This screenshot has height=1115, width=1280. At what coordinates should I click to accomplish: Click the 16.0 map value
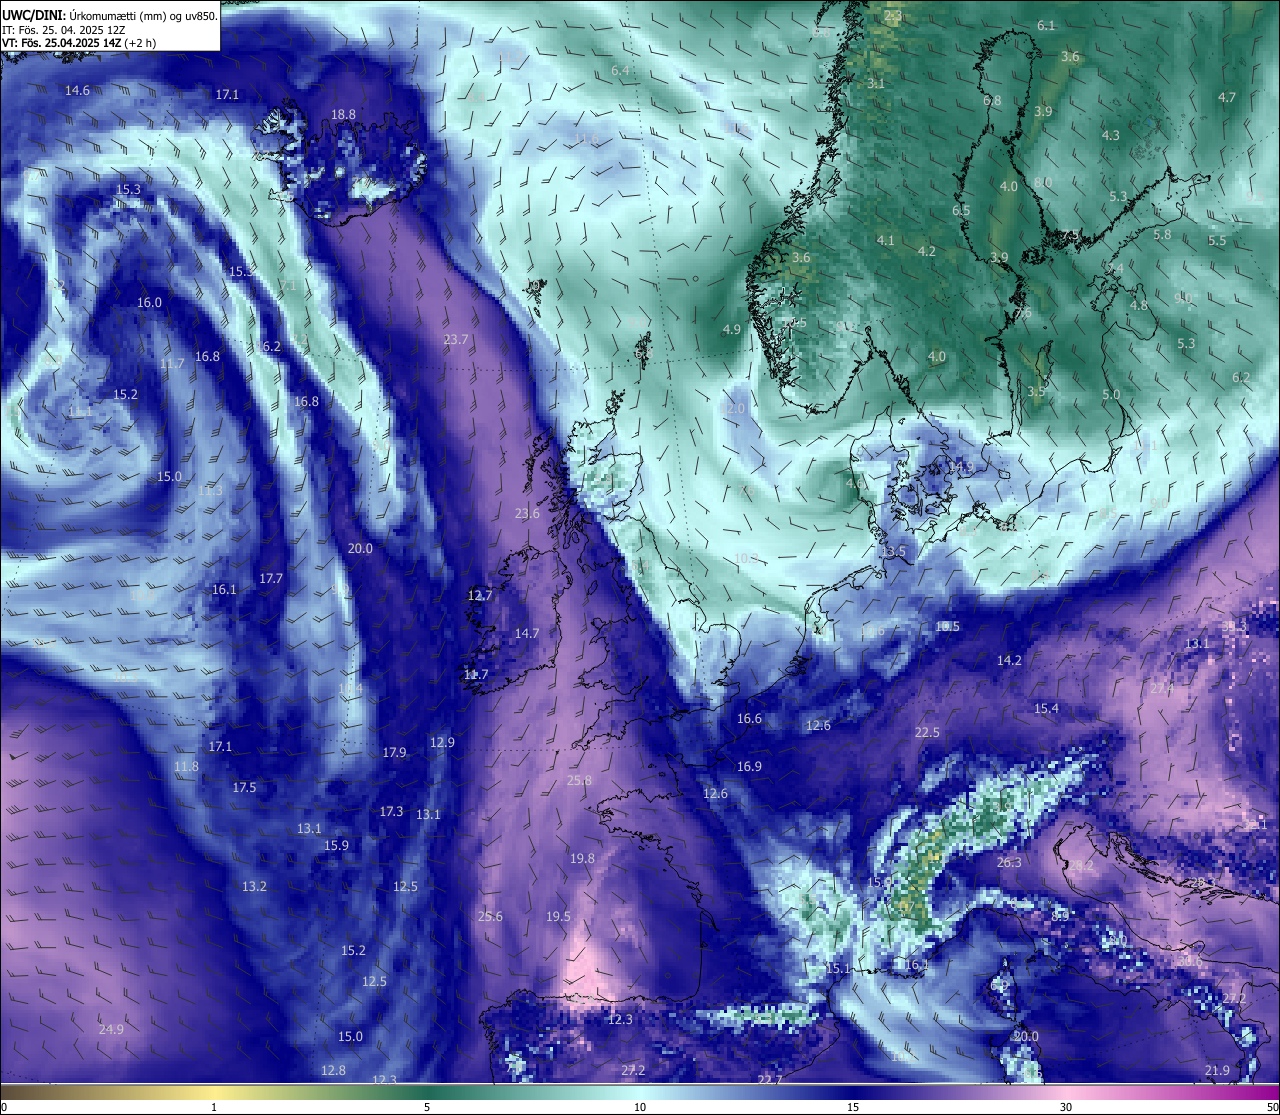tap(149, 302)
